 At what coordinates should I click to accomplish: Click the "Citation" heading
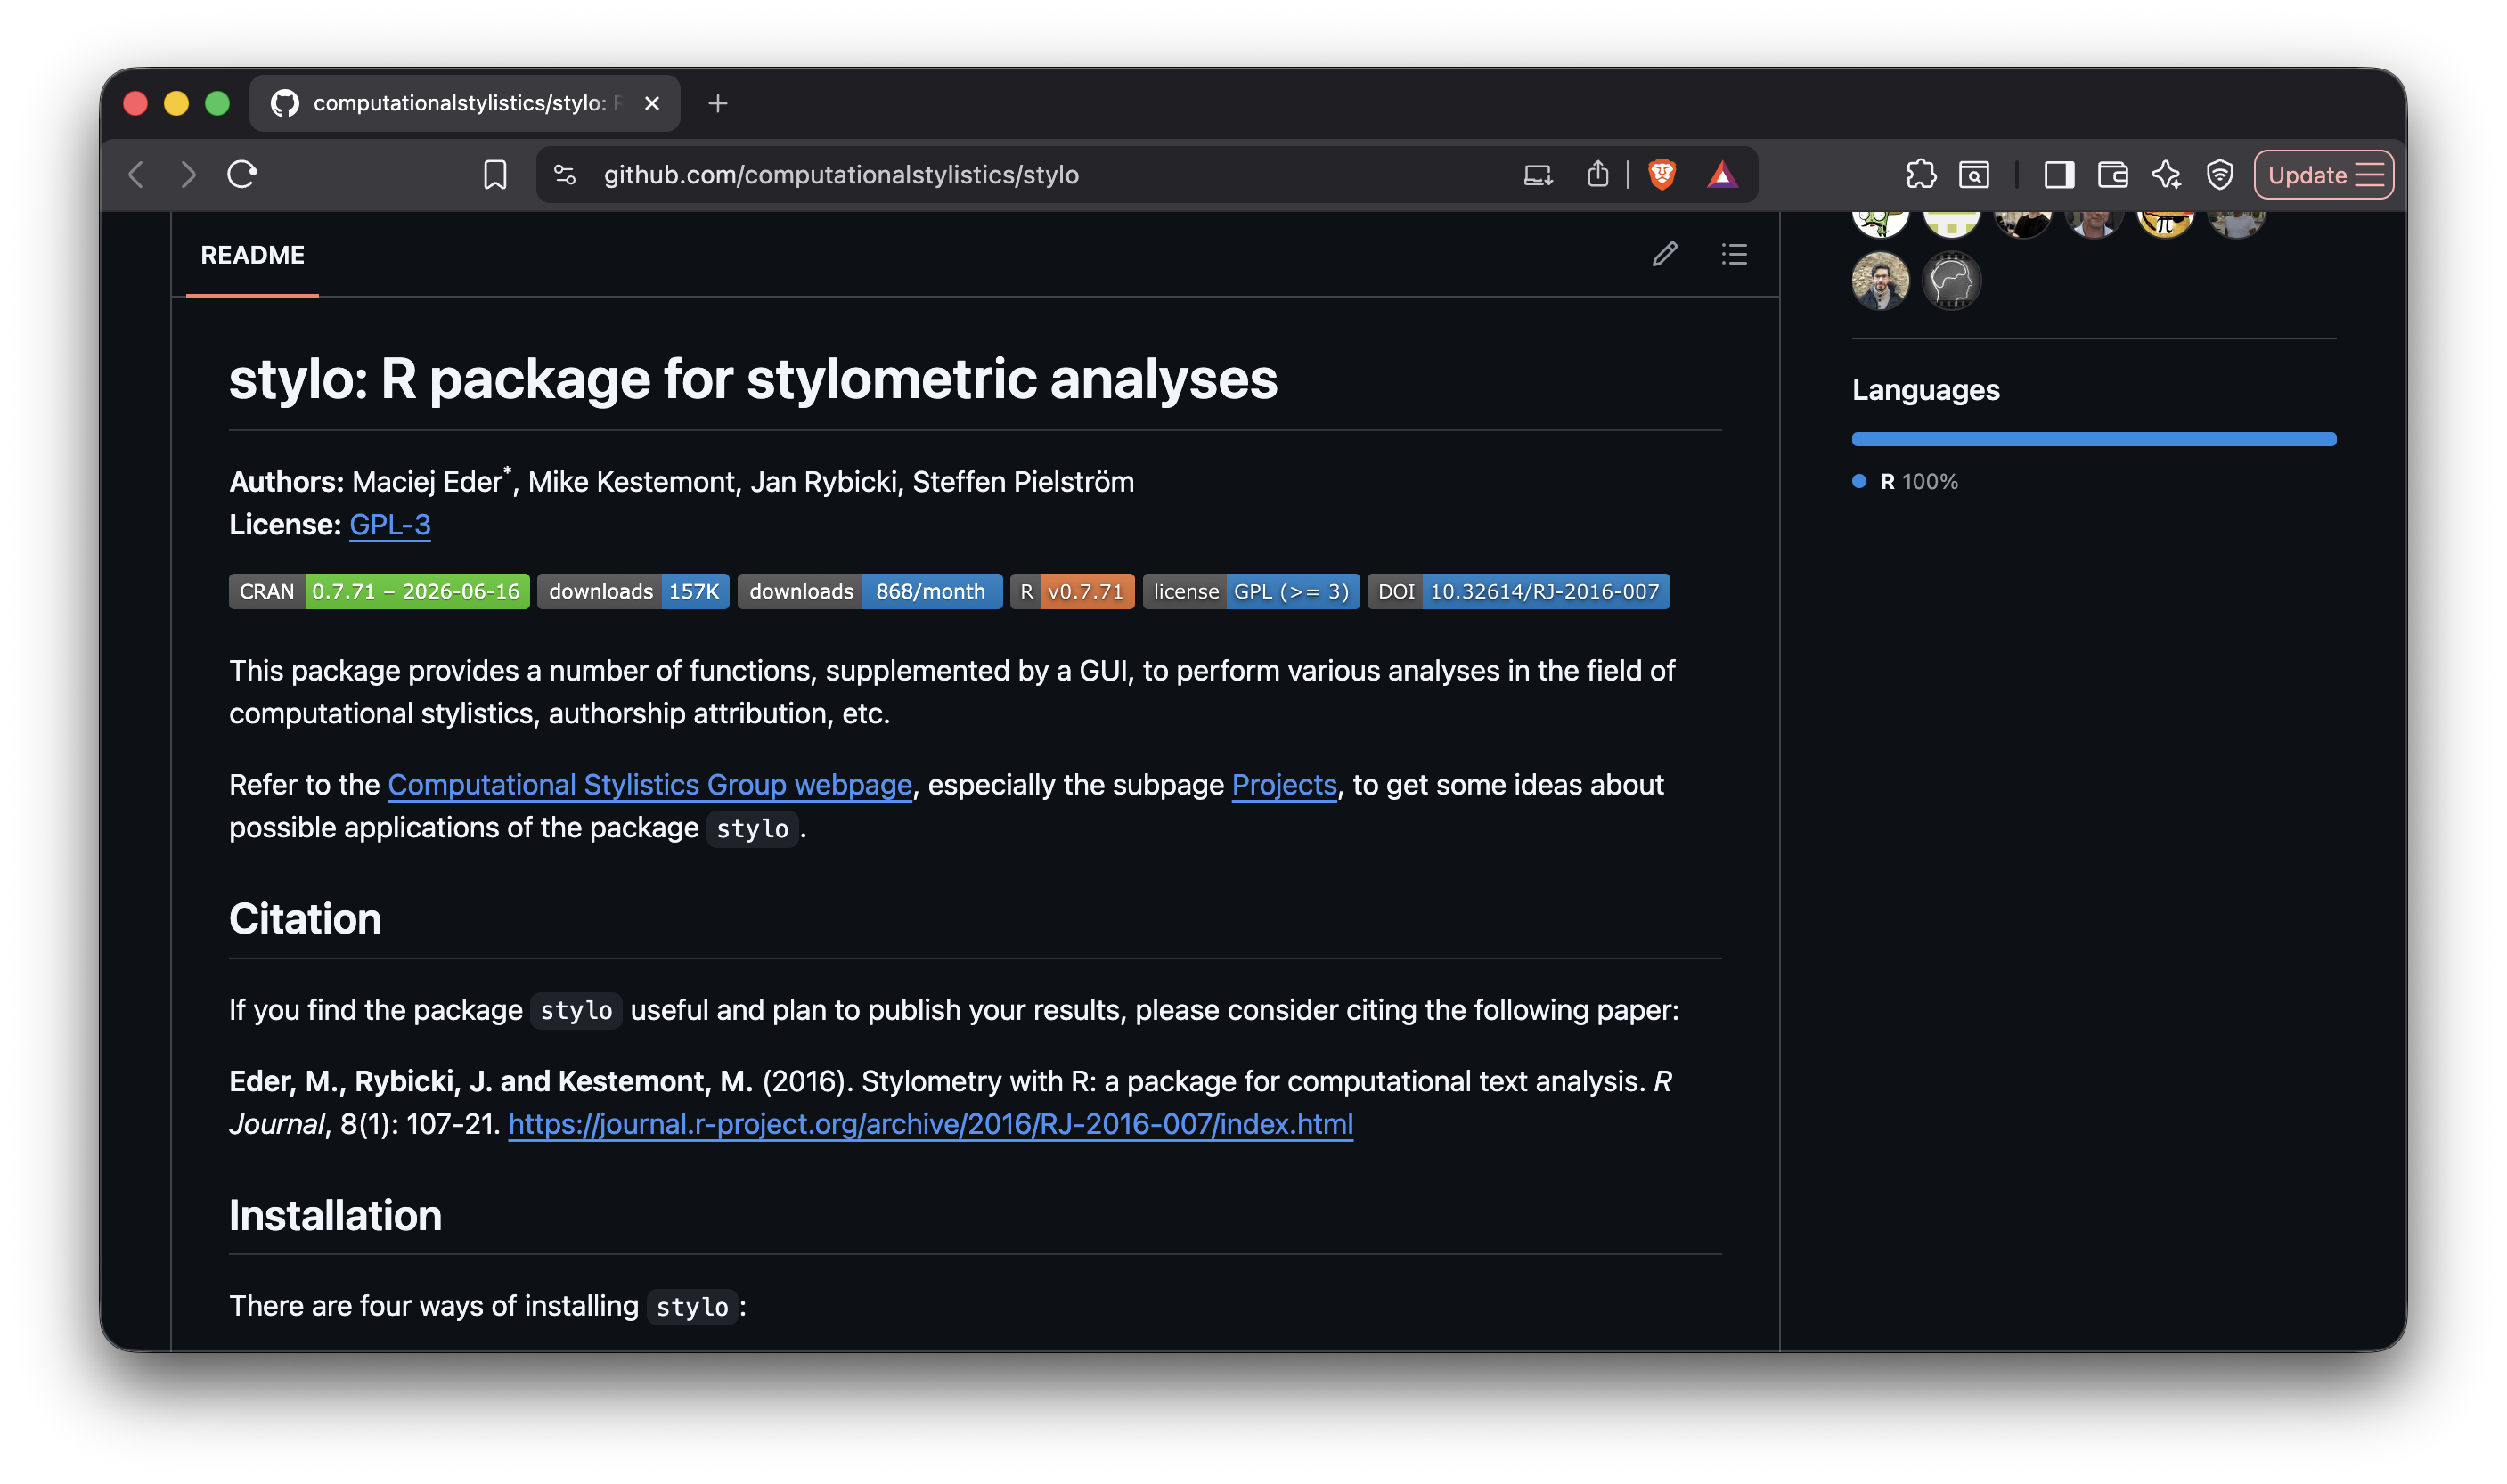click(305, 918)
